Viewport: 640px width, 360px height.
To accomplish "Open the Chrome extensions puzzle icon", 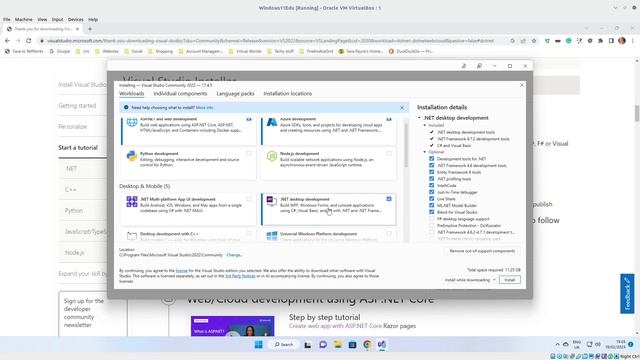I will pyautogui.click(x=600, y=41).
